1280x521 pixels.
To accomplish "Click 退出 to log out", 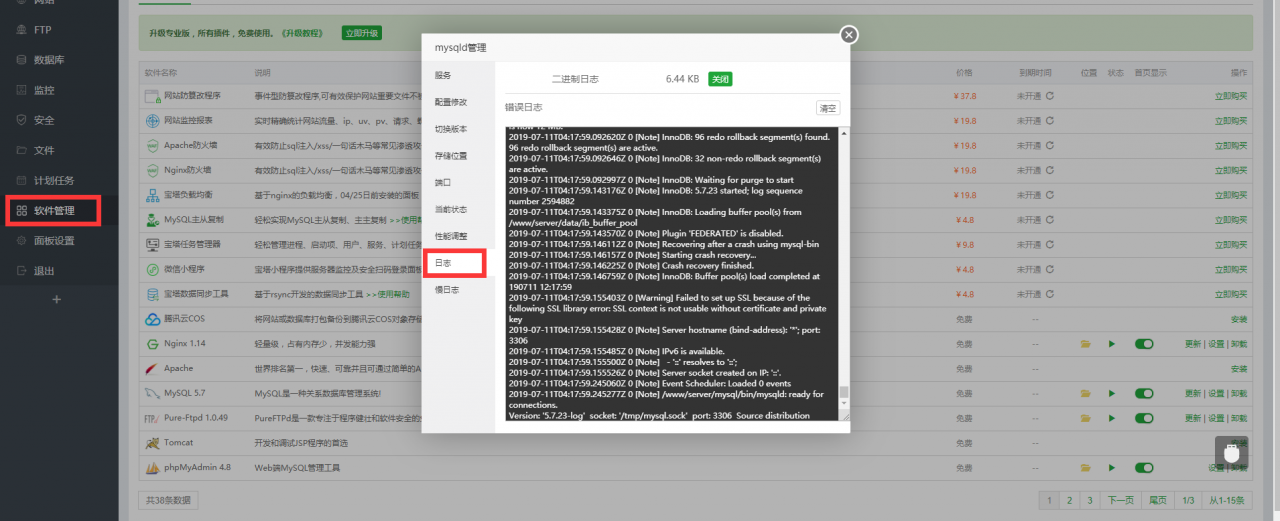I will (44, 271).
